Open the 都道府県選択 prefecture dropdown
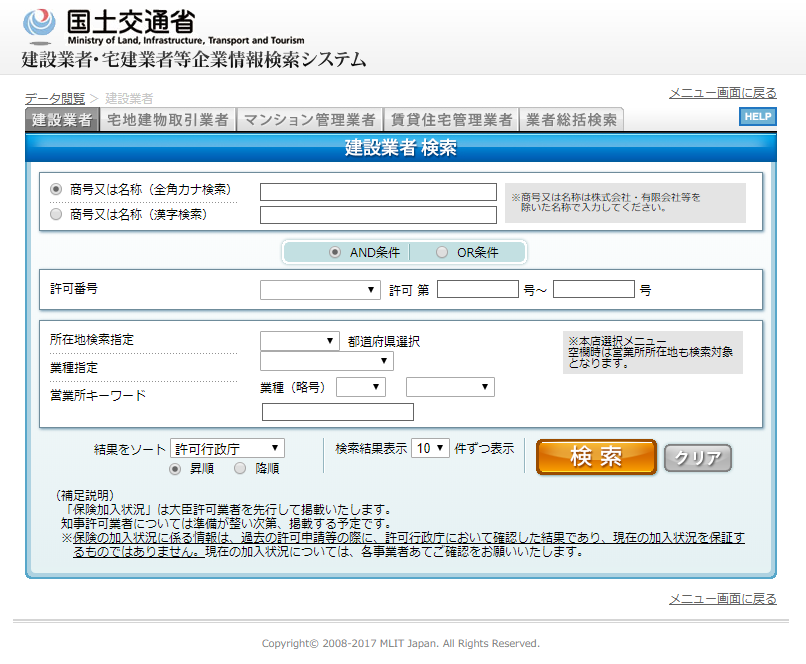Image resolution: width=806 pixels, height=664 pixels. [x=300, y=341]
